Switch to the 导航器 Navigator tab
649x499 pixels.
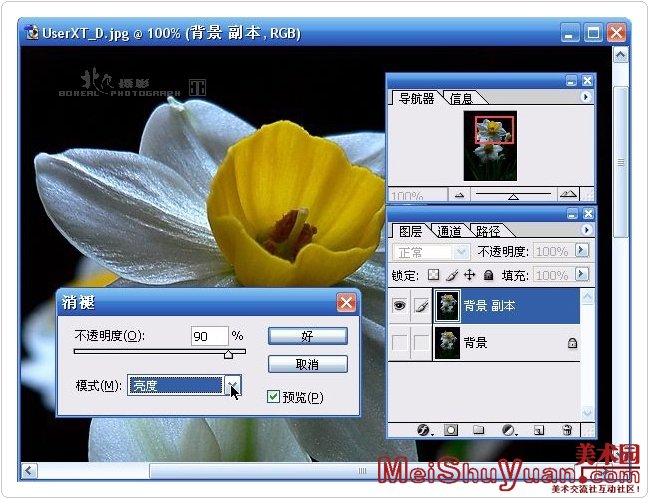(x=416, y=98)
